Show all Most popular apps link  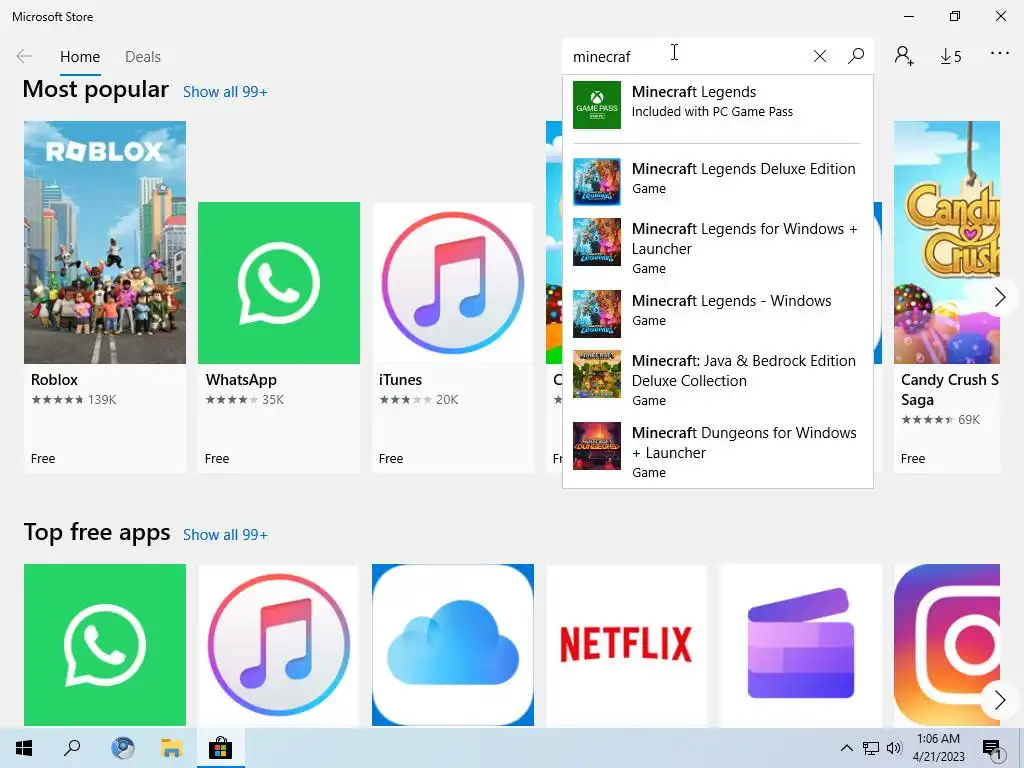[x=225, y=92]
